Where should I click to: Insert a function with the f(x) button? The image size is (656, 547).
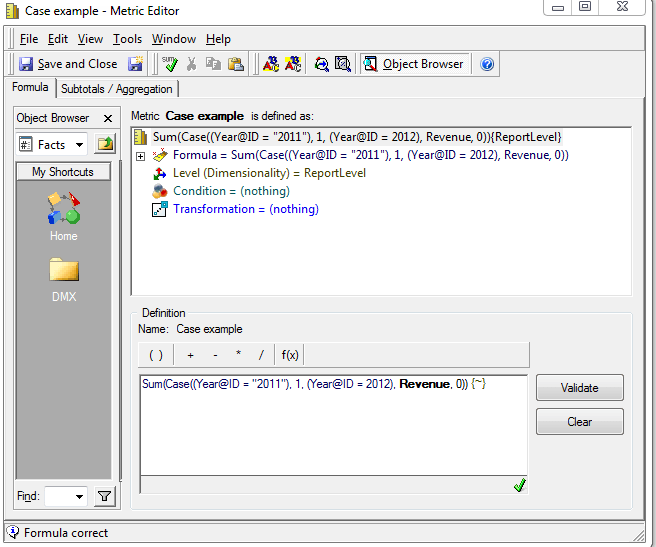click(290, 355)
